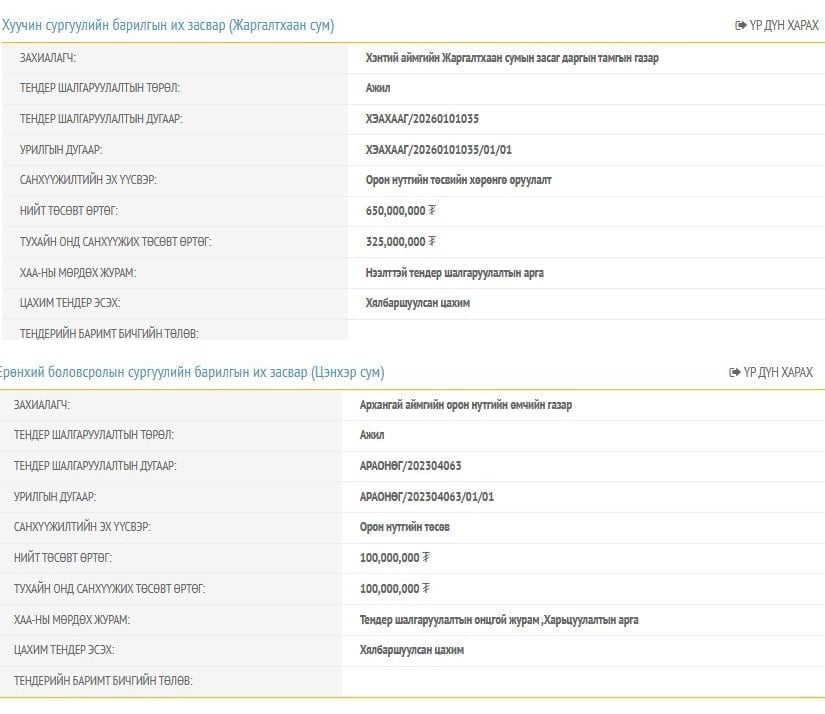
Task: Click the 650,000,000 total budget amount
Action: tap(396, 211)
